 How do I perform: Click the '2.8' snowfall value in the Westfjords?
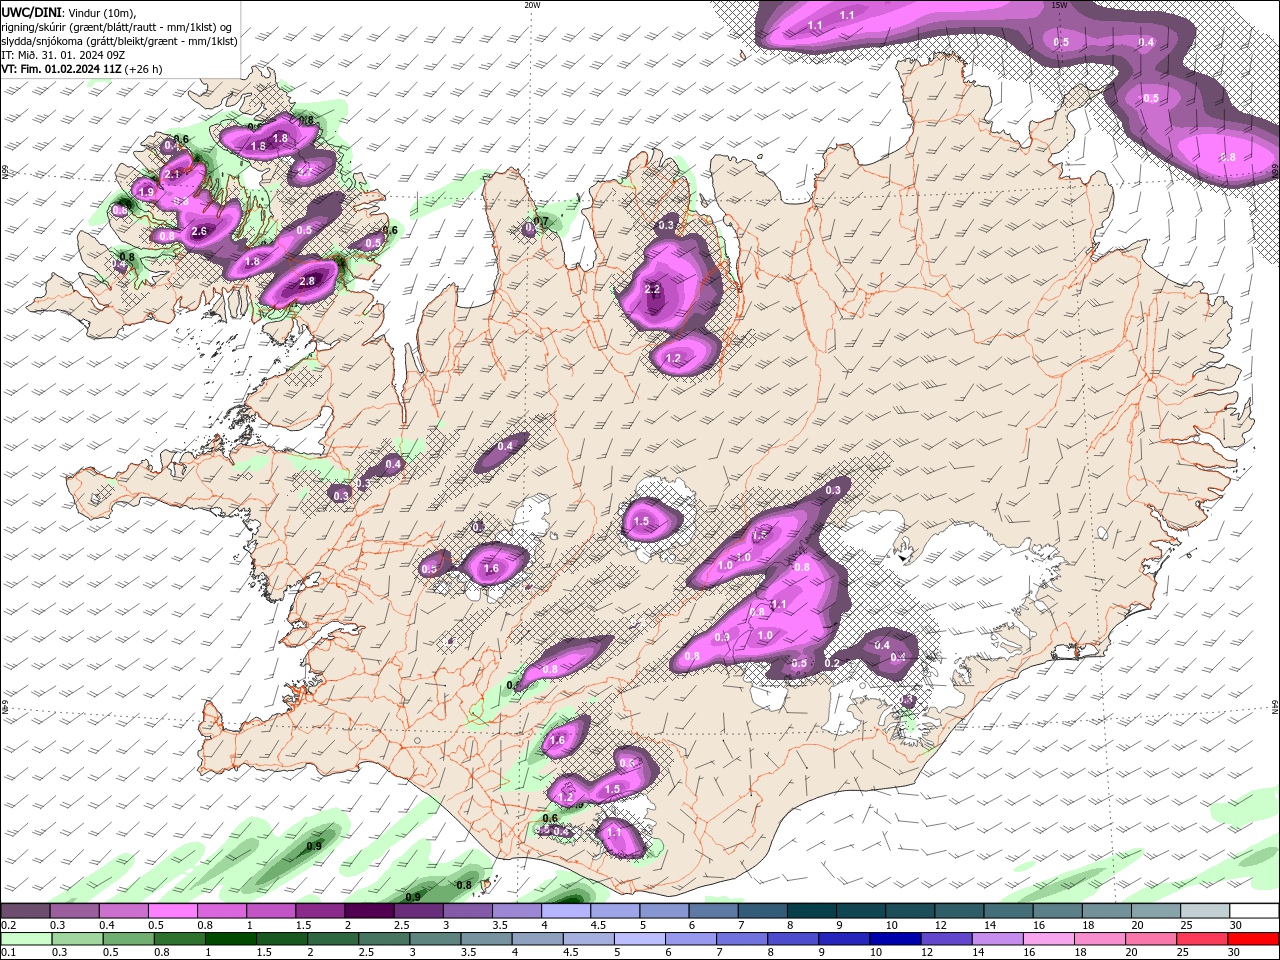[x=307, y=281]
